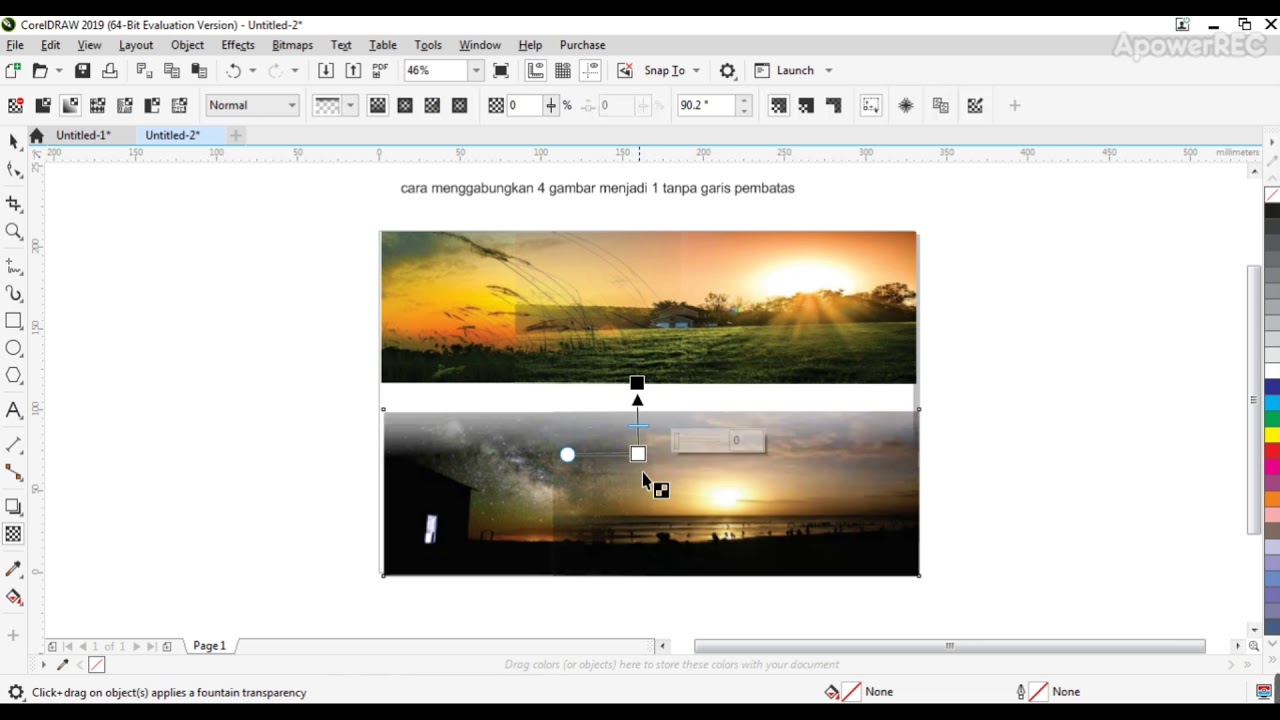The width and height of the screenshot is (1280, 720).
Task: Click the yellow color swatch in palette
Action: coord(1272,435)
